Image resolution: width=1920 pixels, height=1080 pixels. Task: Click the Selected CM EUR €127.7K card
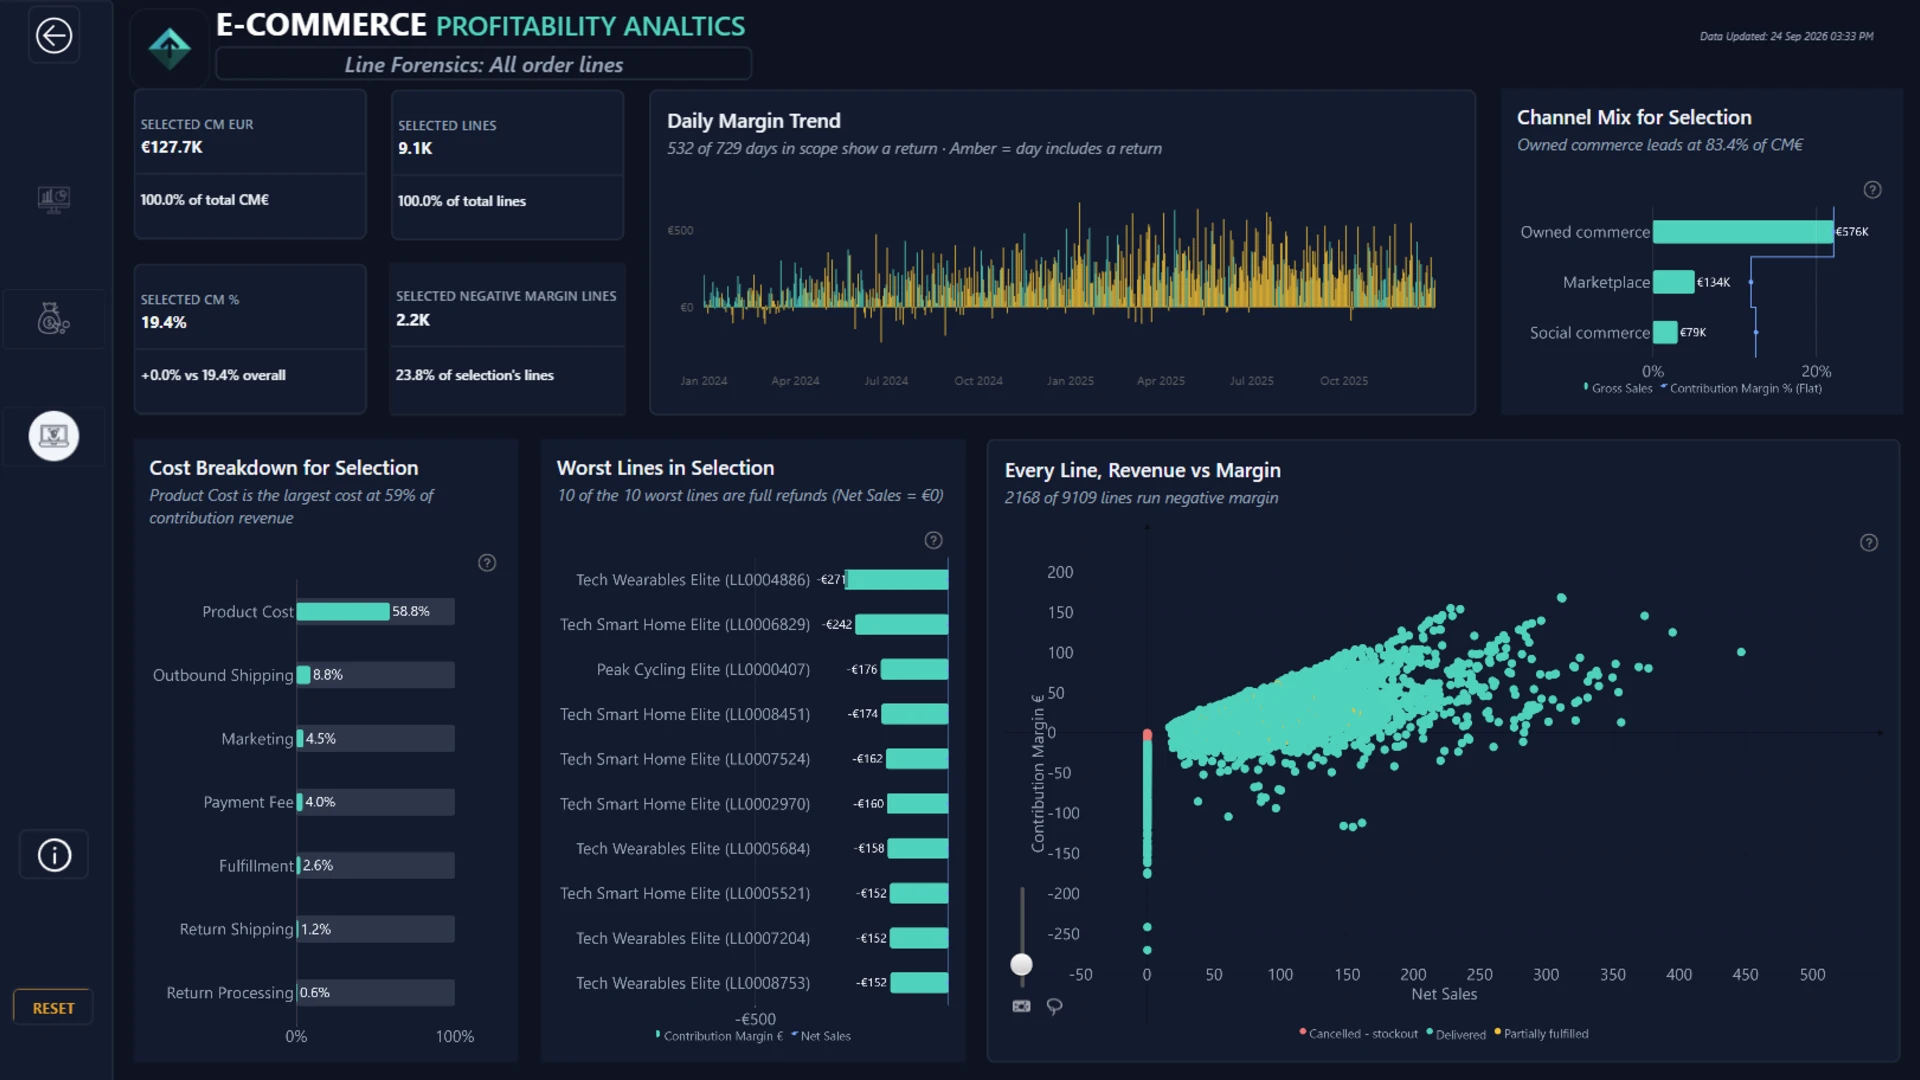pyautogui.click(x=250, y=164)
